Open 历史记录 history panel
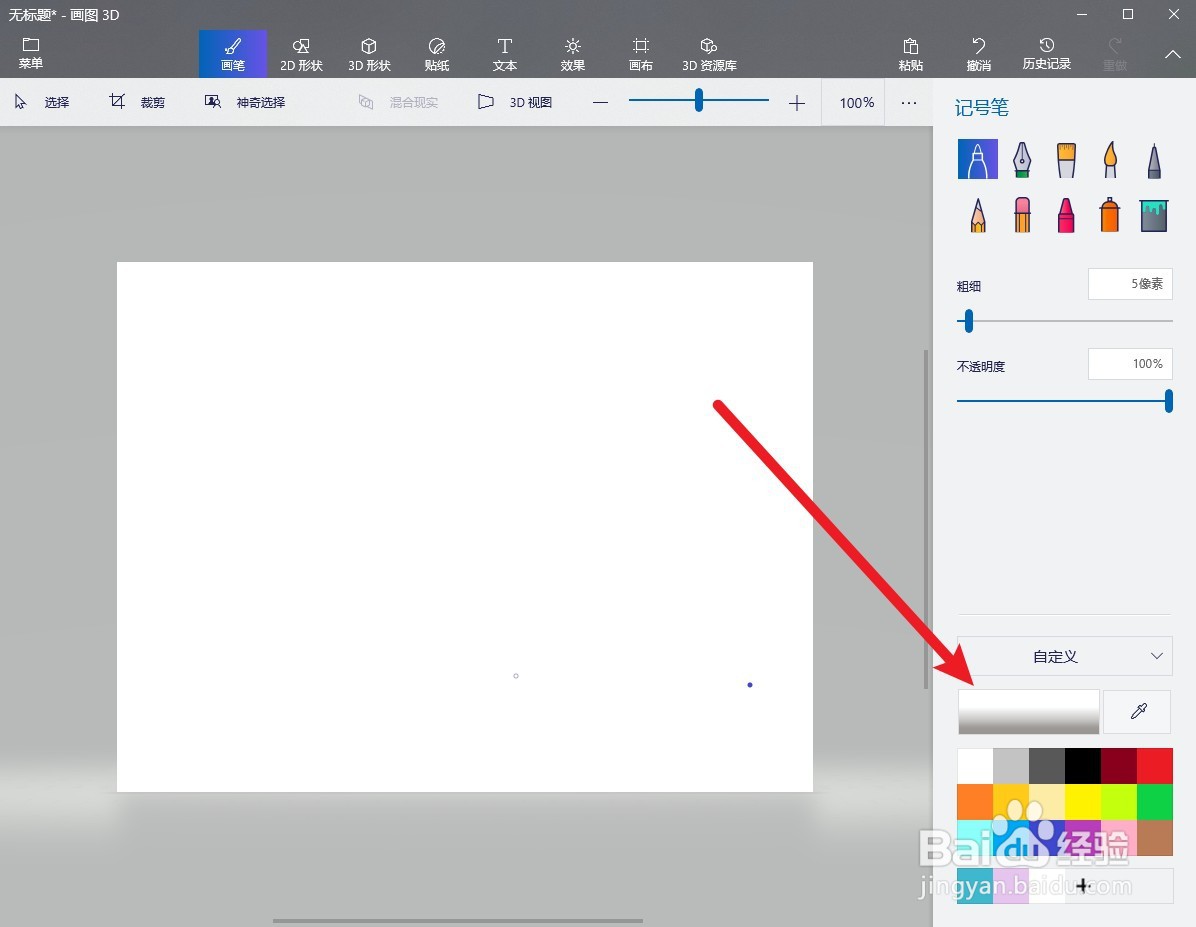 tap(1046, 54)
